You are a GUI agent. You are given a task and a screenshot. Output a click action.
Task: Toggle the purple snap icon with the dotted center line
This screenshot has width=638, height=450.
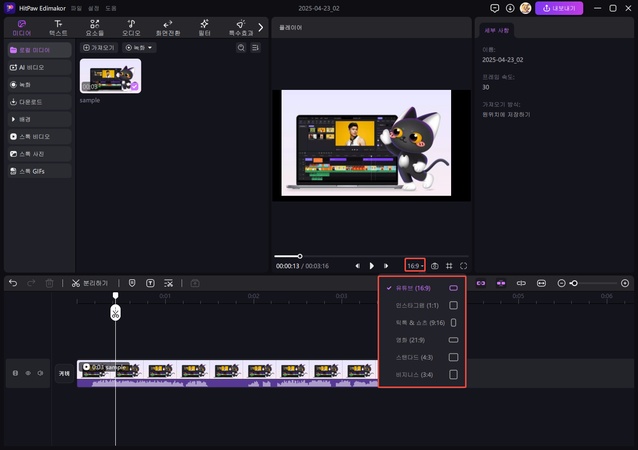click(501, 283)
